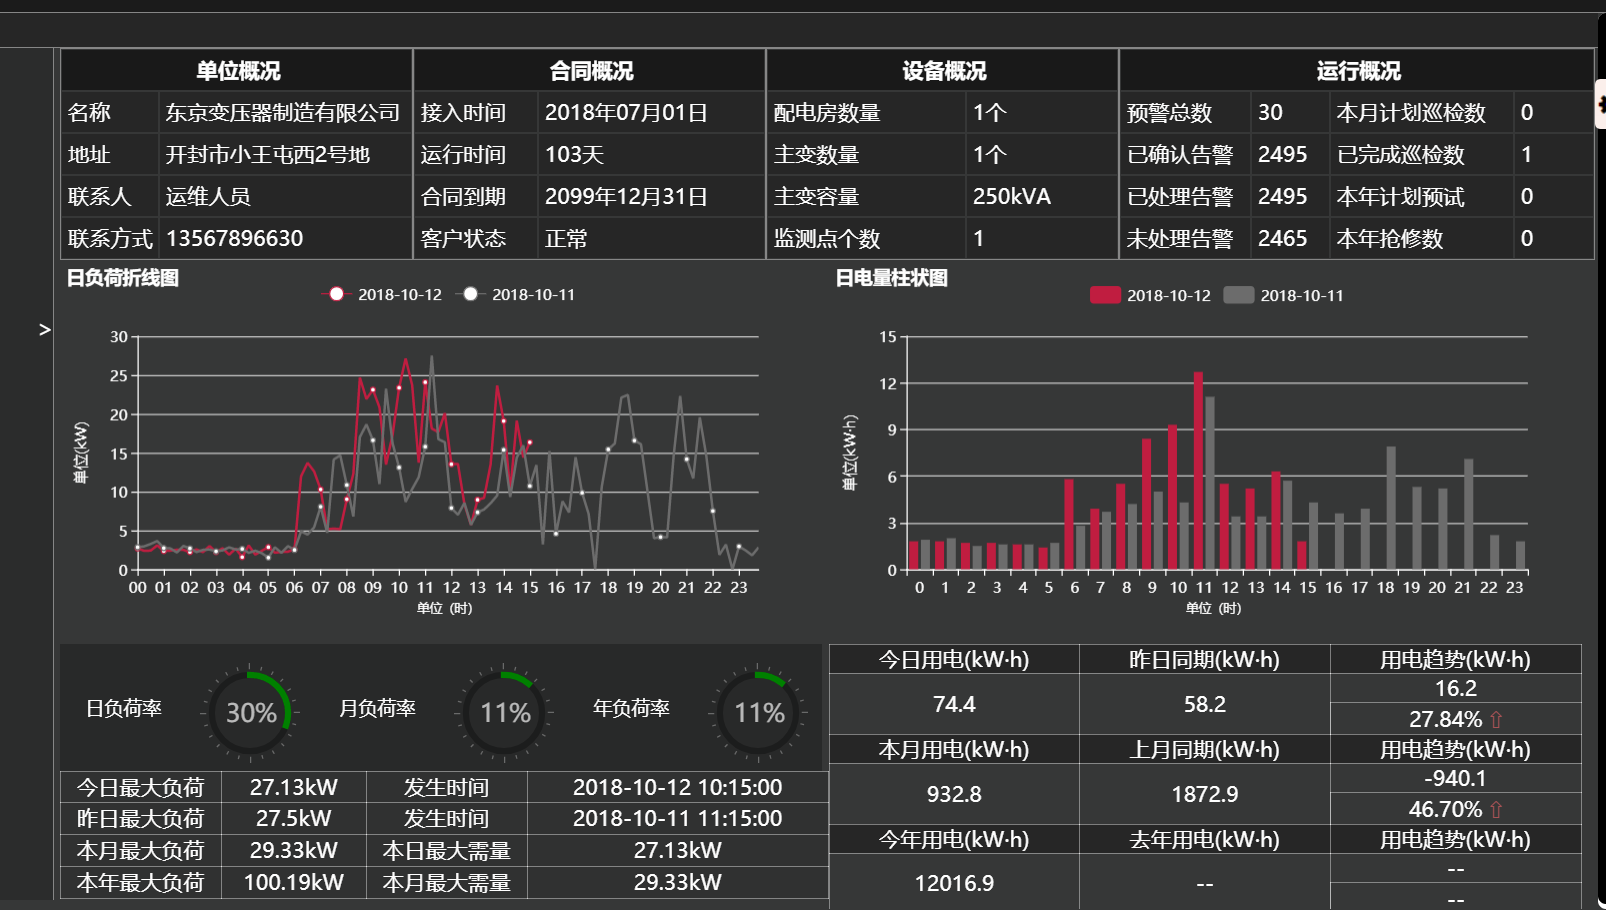Click the 去年用电(kW·h) header
This screenshot has height=910, width=1606.
coord(1204,839)
